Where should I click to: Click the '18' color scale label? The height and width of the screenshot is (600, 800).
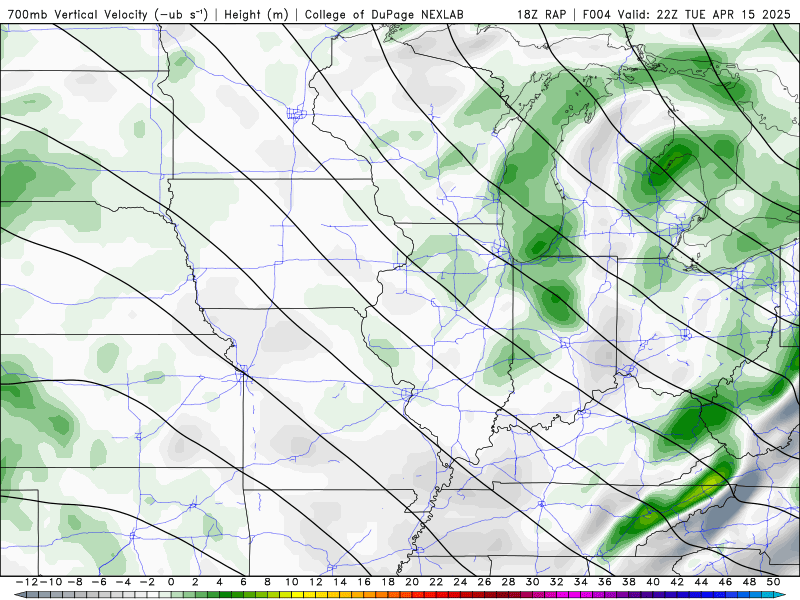pos(388,582)
